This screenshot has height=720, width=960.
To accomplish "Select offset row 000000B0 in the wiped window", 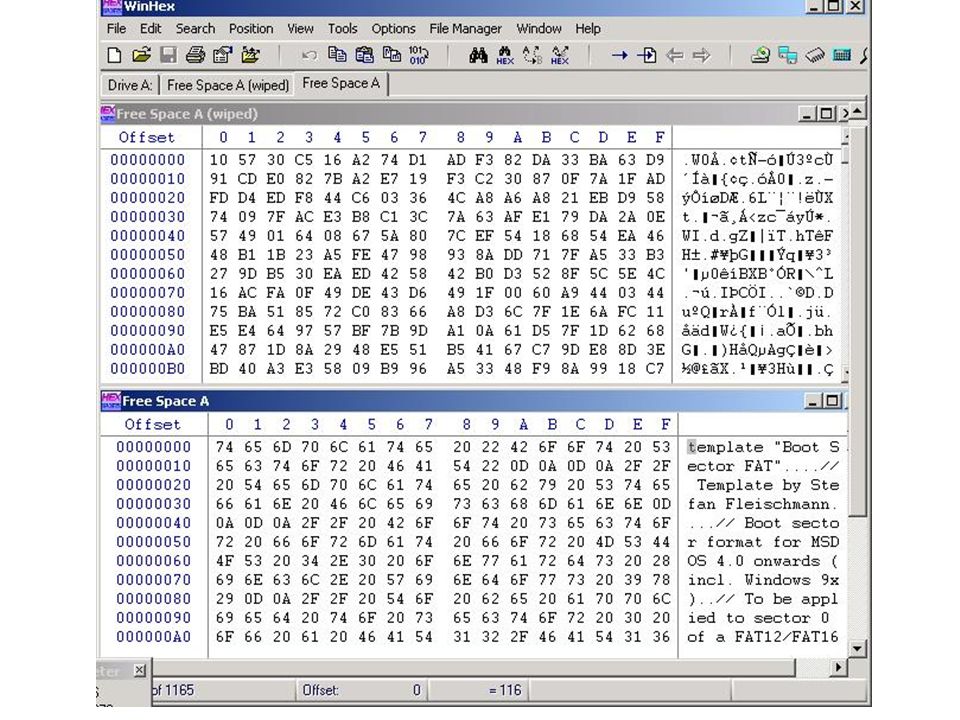I will [148, 369].
